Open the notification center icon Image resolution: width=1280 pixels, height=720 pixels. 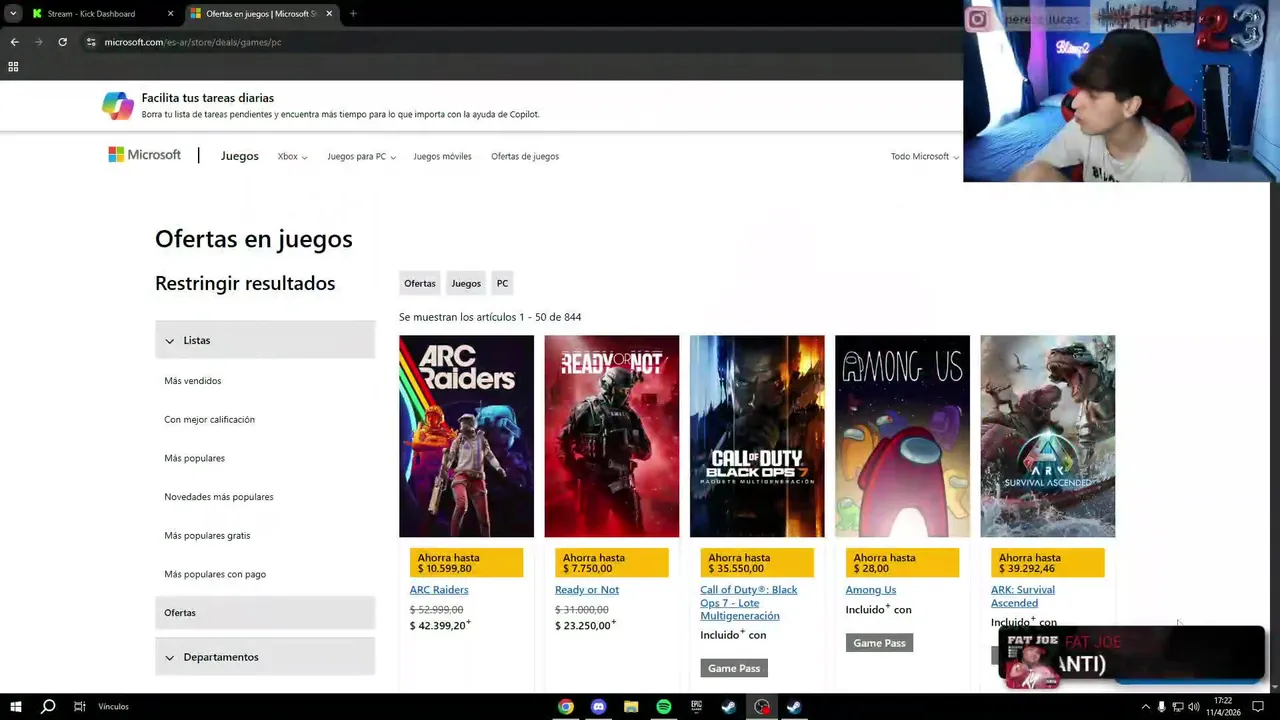coord(1258,707)
